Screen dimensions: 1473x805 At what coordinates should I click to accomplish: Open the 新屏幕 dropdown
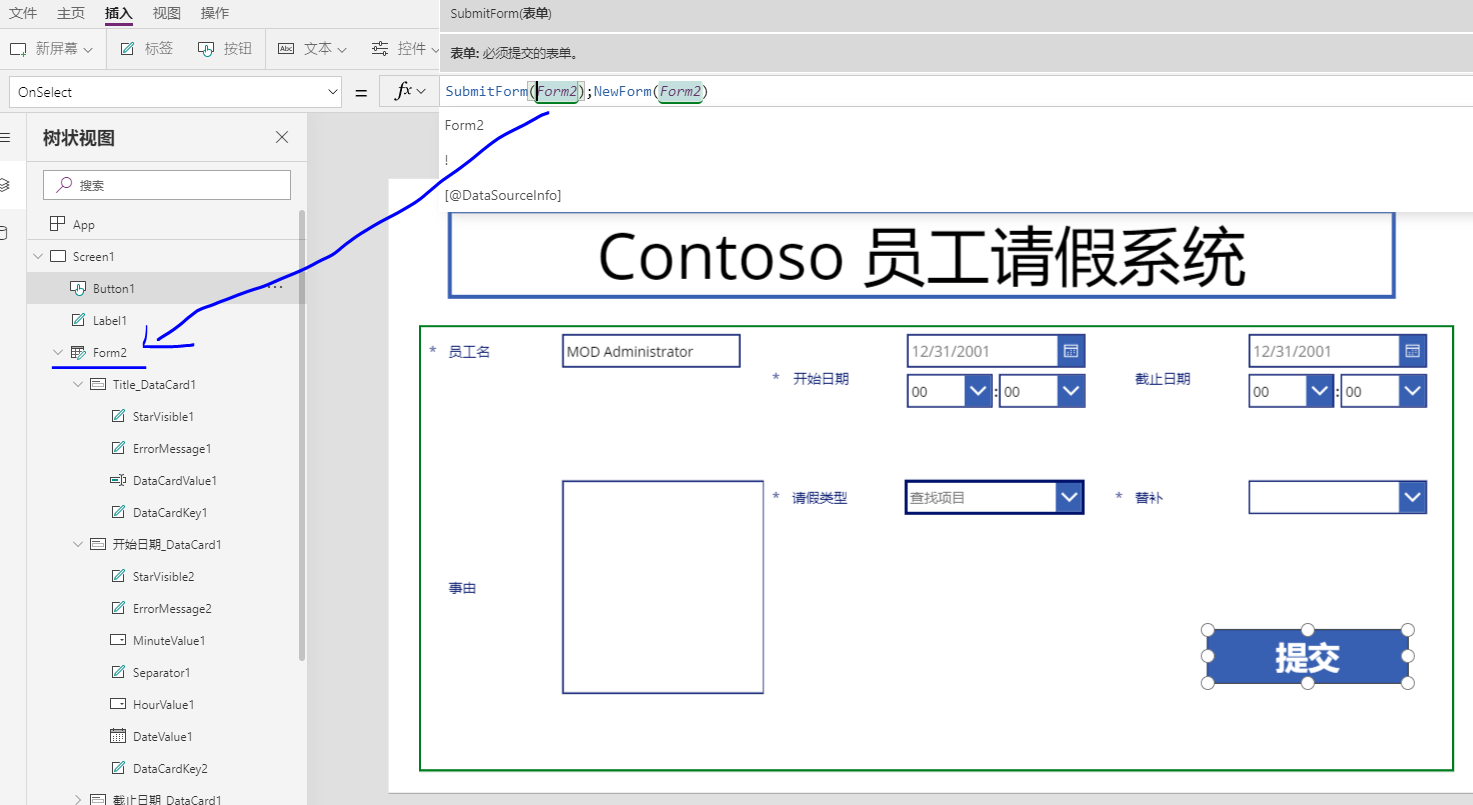(x=51, y=48)
